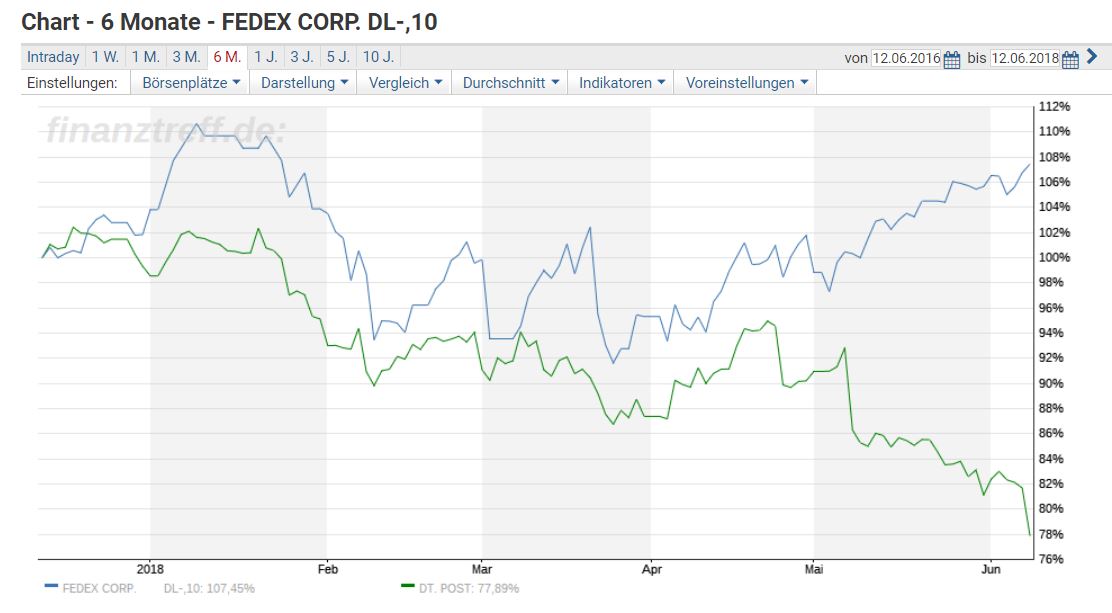Click the DL-,10: 107,45% legend value

tap(208, 588)
